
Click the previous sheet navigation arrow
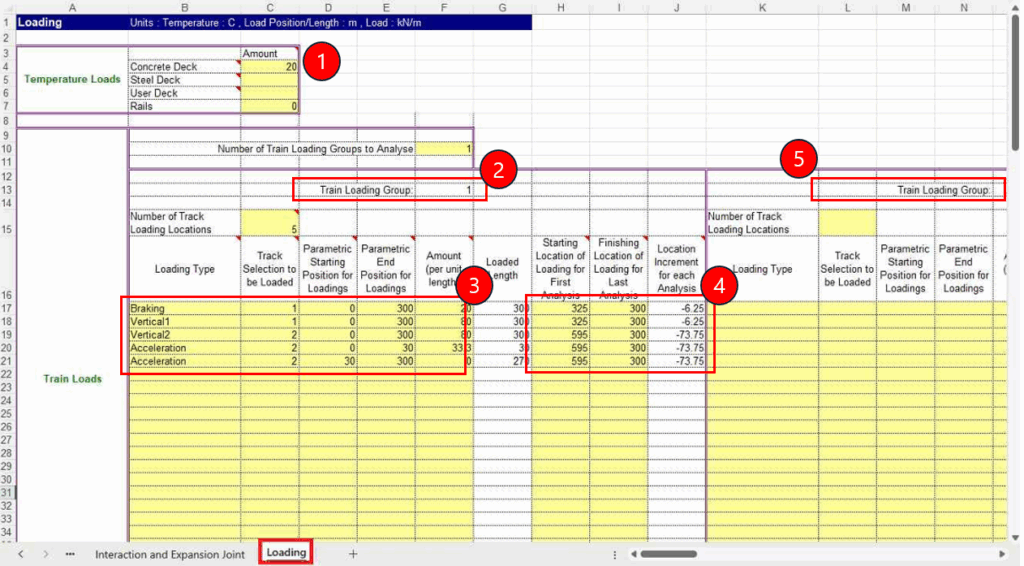coord(20,554)
